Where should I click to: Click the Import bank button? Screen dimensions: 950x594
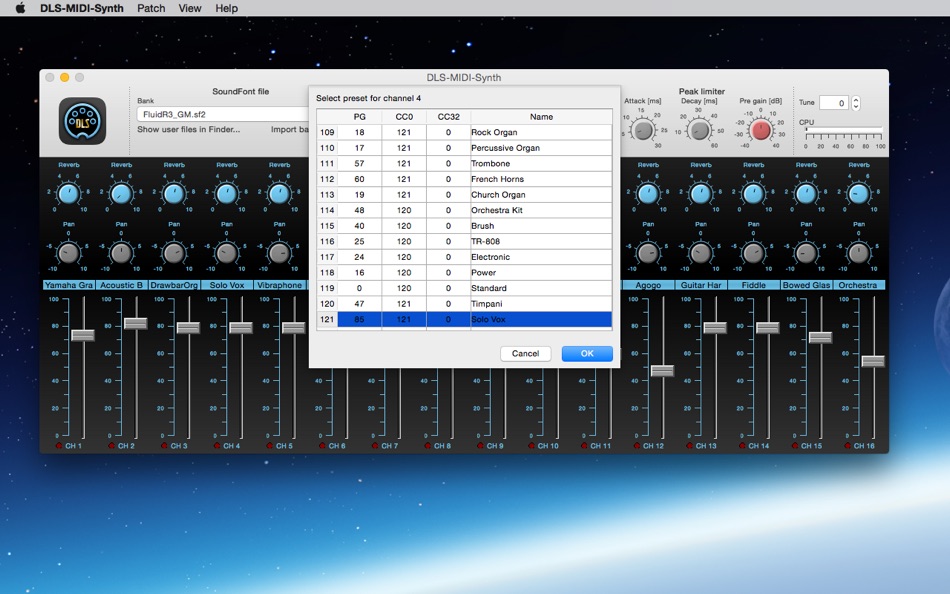(x=290, y=129)
